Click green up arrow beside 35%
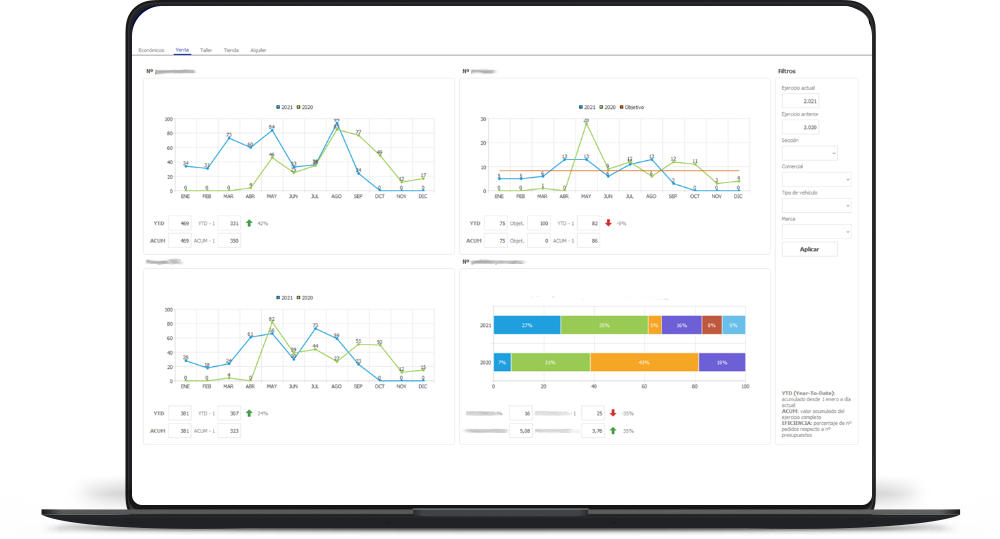1000x539 pixels. click(613, 431)
